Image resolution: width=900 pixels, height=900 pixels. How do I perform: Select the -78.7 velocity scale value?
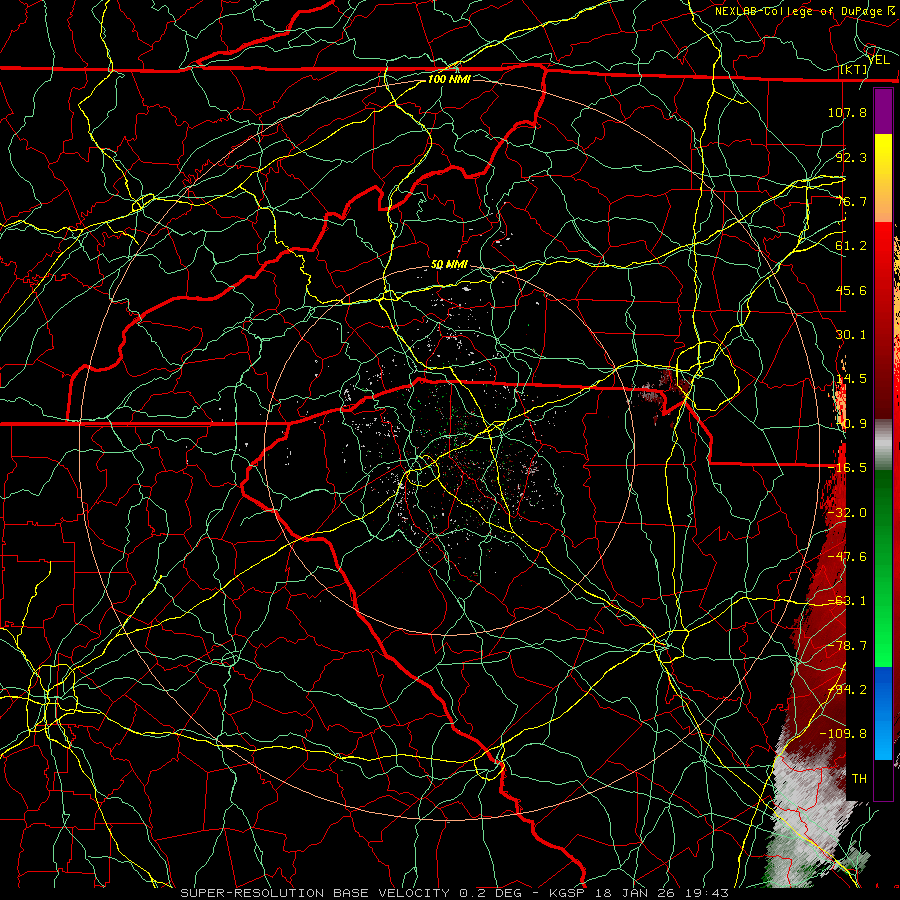(x=847, y=646)
